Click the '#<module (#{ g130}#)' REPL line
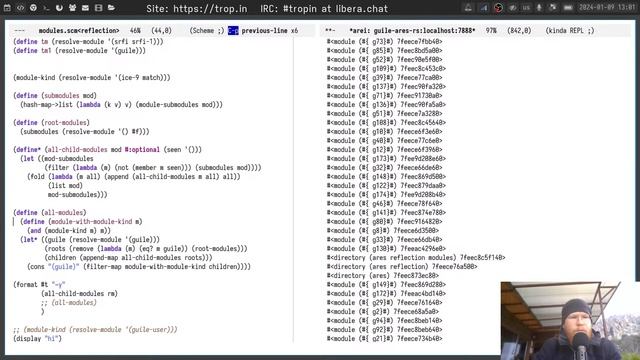The height and width of the screenshot is (360, 640). 386,249
